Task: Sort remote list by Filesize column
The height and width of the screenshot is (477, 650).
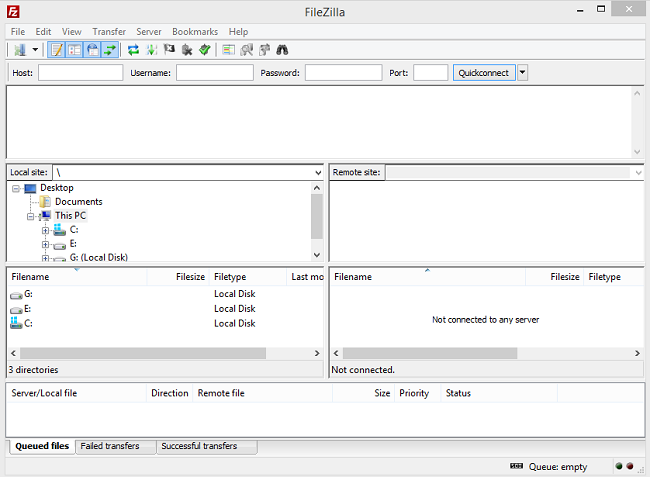Action: [x=555, y=277]
